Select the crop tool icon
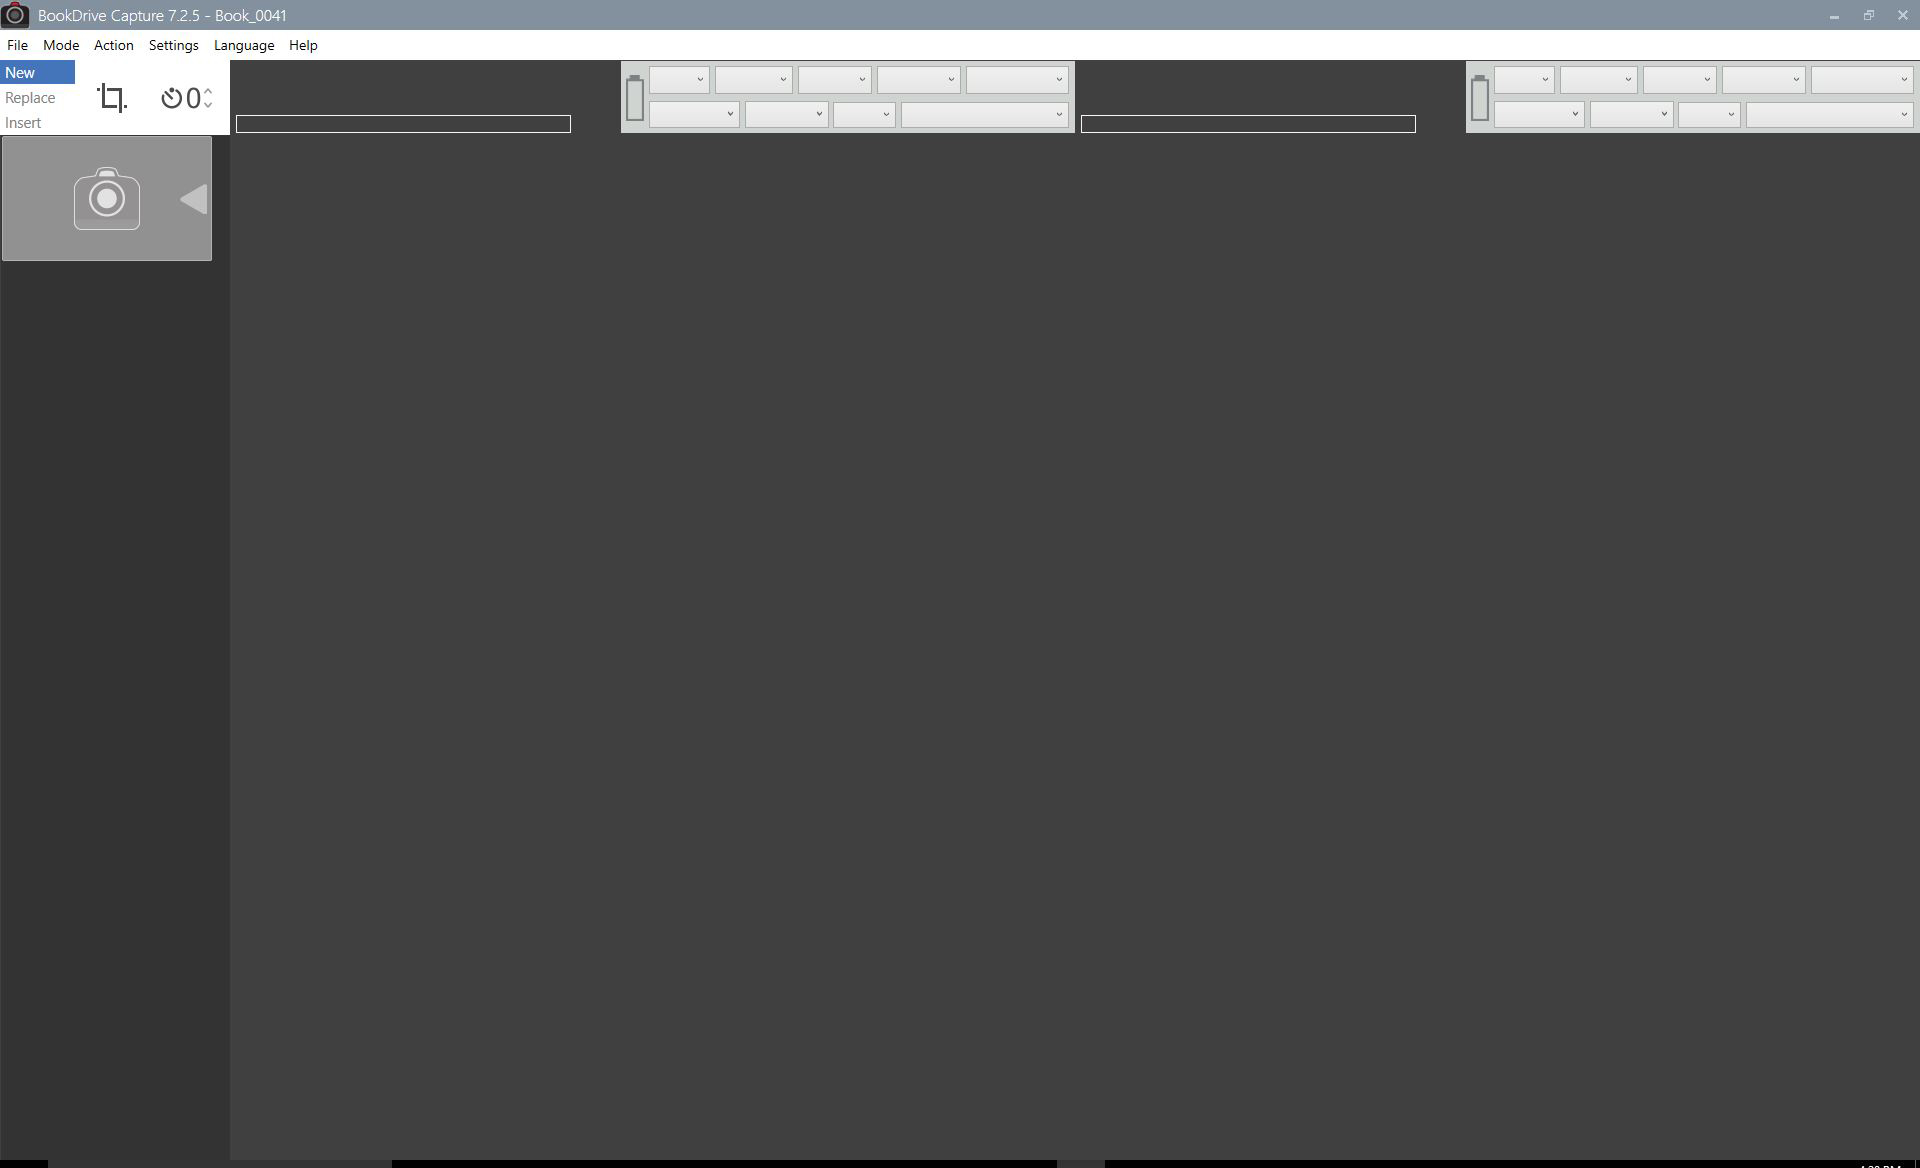This screenshot has width=1920, height=1168. (112, 96)
